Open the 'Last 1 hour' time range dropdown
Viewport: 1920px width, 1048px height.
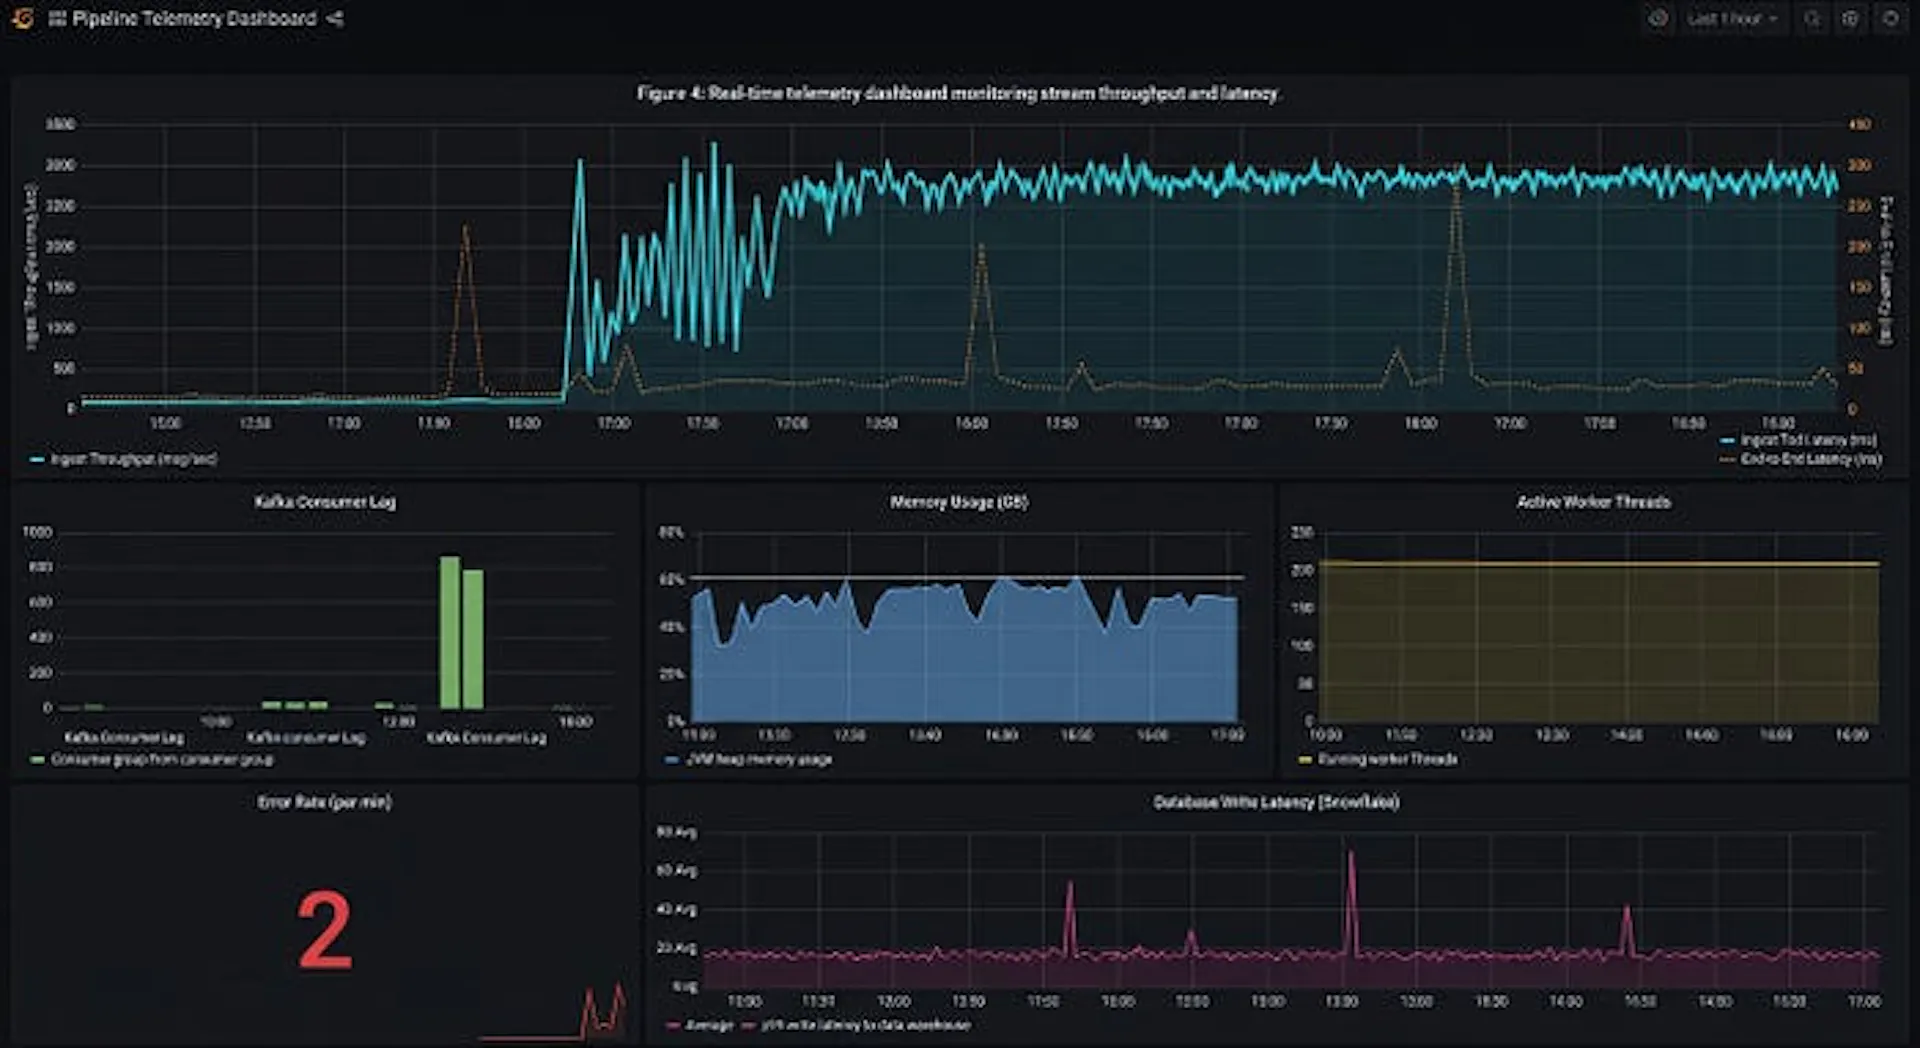click(1732, 19)
